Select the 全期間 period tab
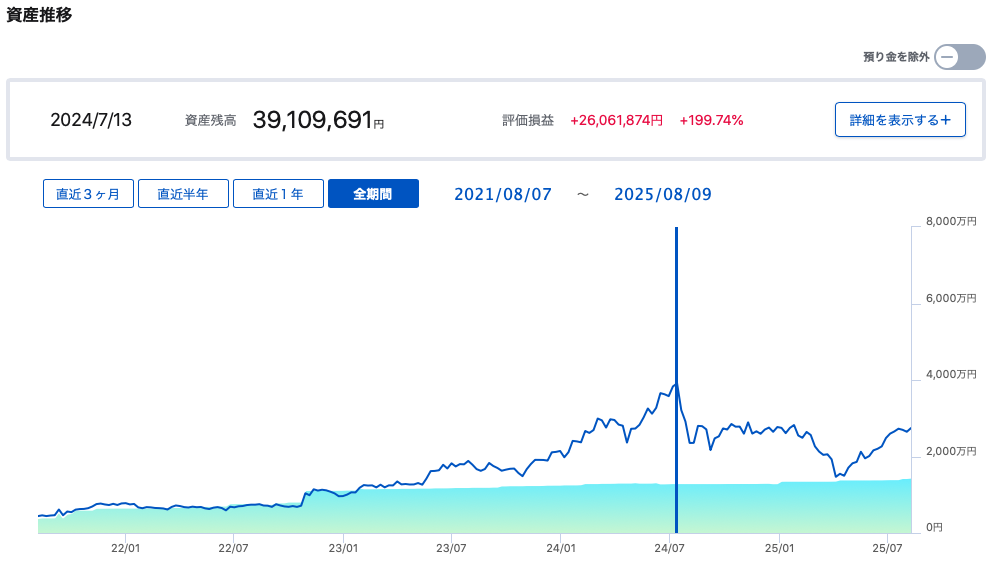Viewport: 992px width, 563px height. (373, 194)
